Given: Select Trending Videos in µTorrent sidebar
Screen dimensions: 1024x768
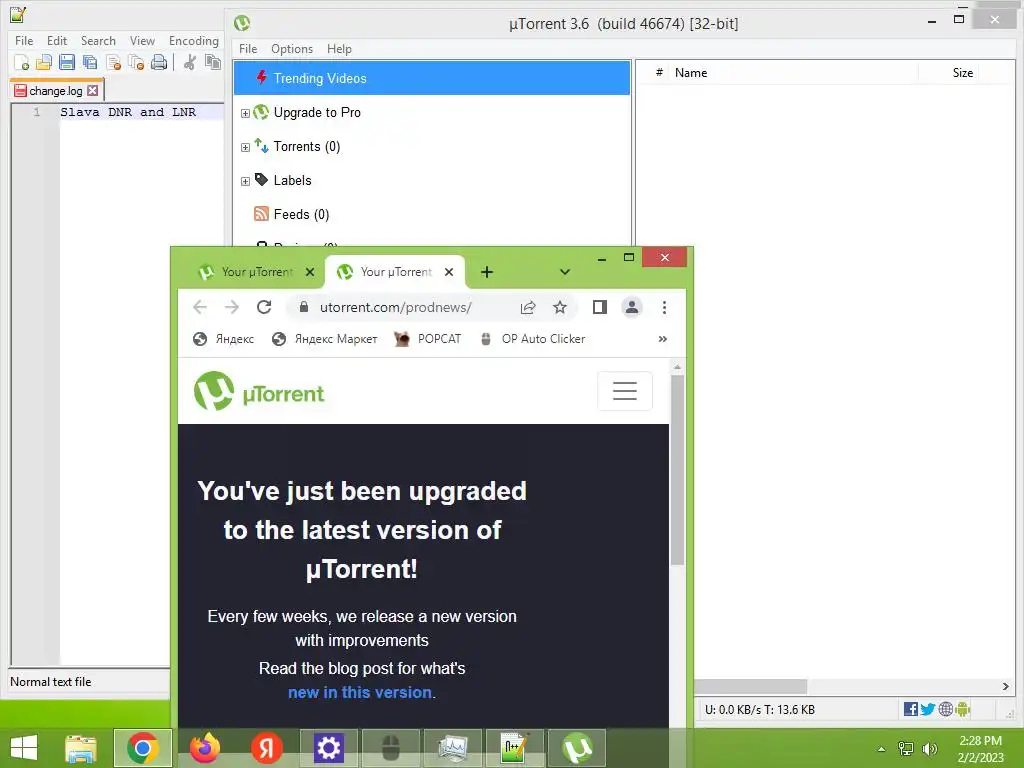Looking at the screenshot, I should (x=432, y=78).
